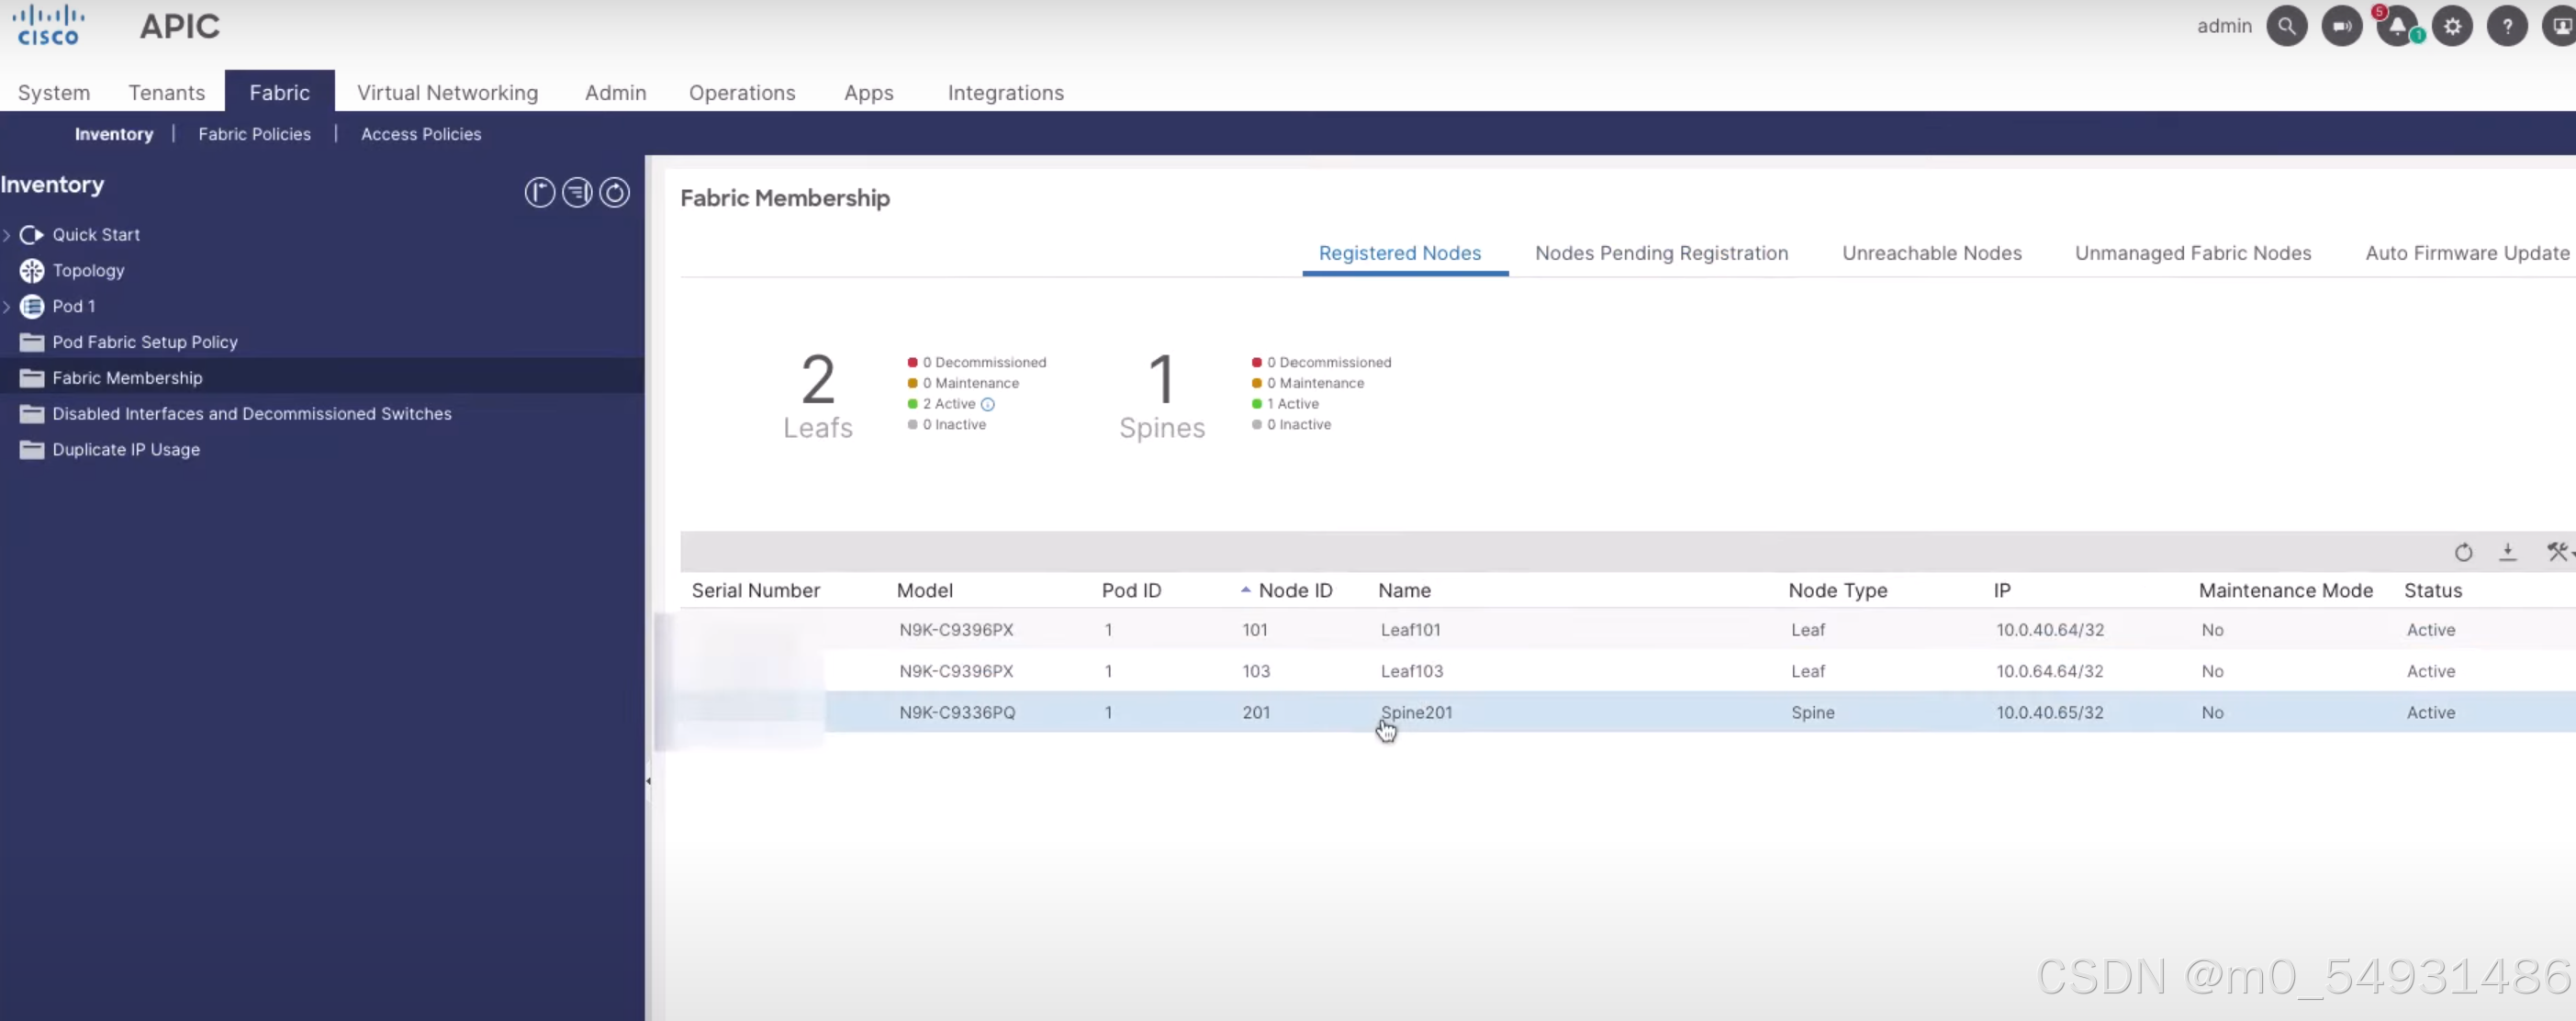This screenshot has width=2576, height=1021.
Task: Go to Fabric Policies submenu link
Action: (x=254, y=134)
